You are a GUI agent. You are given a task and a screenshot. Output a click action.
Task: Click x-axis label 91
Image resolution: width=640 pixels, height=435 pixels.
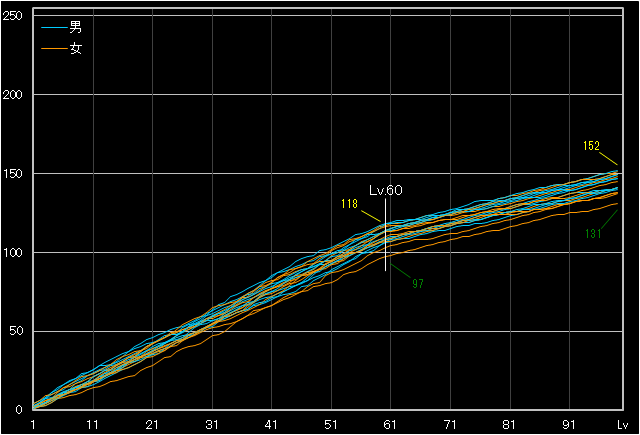click(569, 425)
